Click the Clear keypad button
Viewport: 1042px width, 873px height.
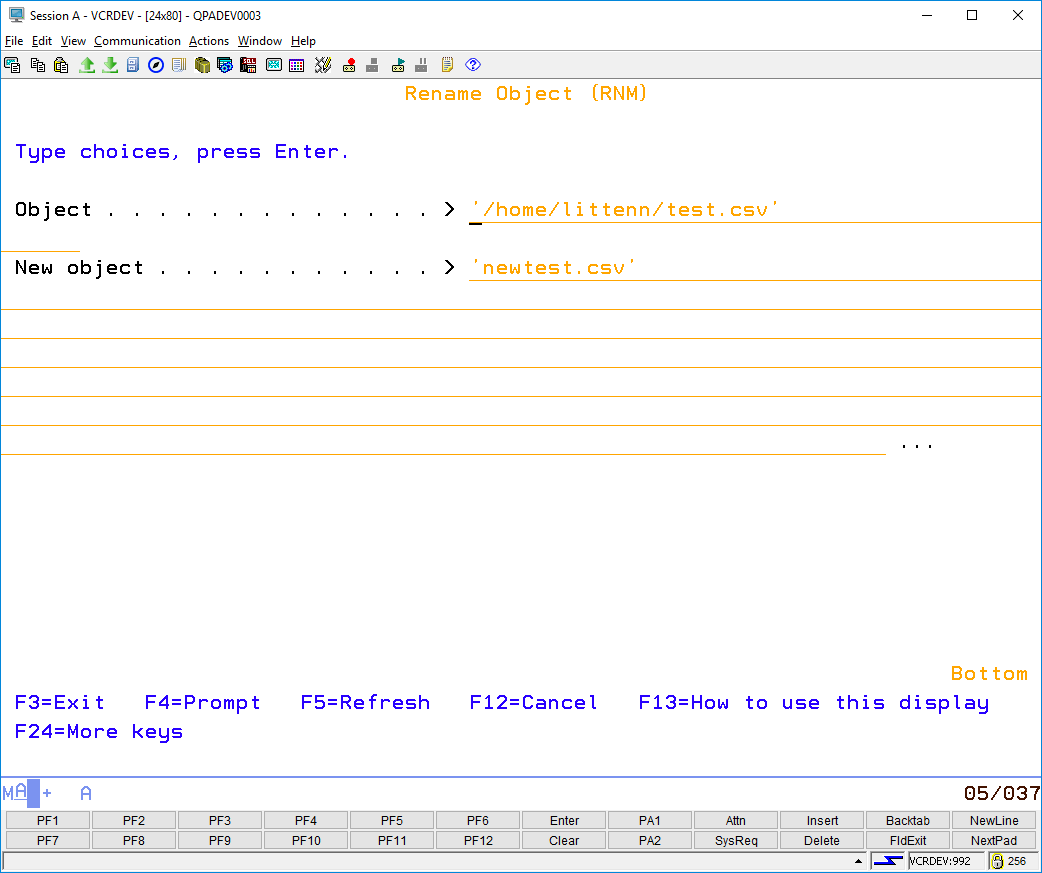[x=564, y=840]
